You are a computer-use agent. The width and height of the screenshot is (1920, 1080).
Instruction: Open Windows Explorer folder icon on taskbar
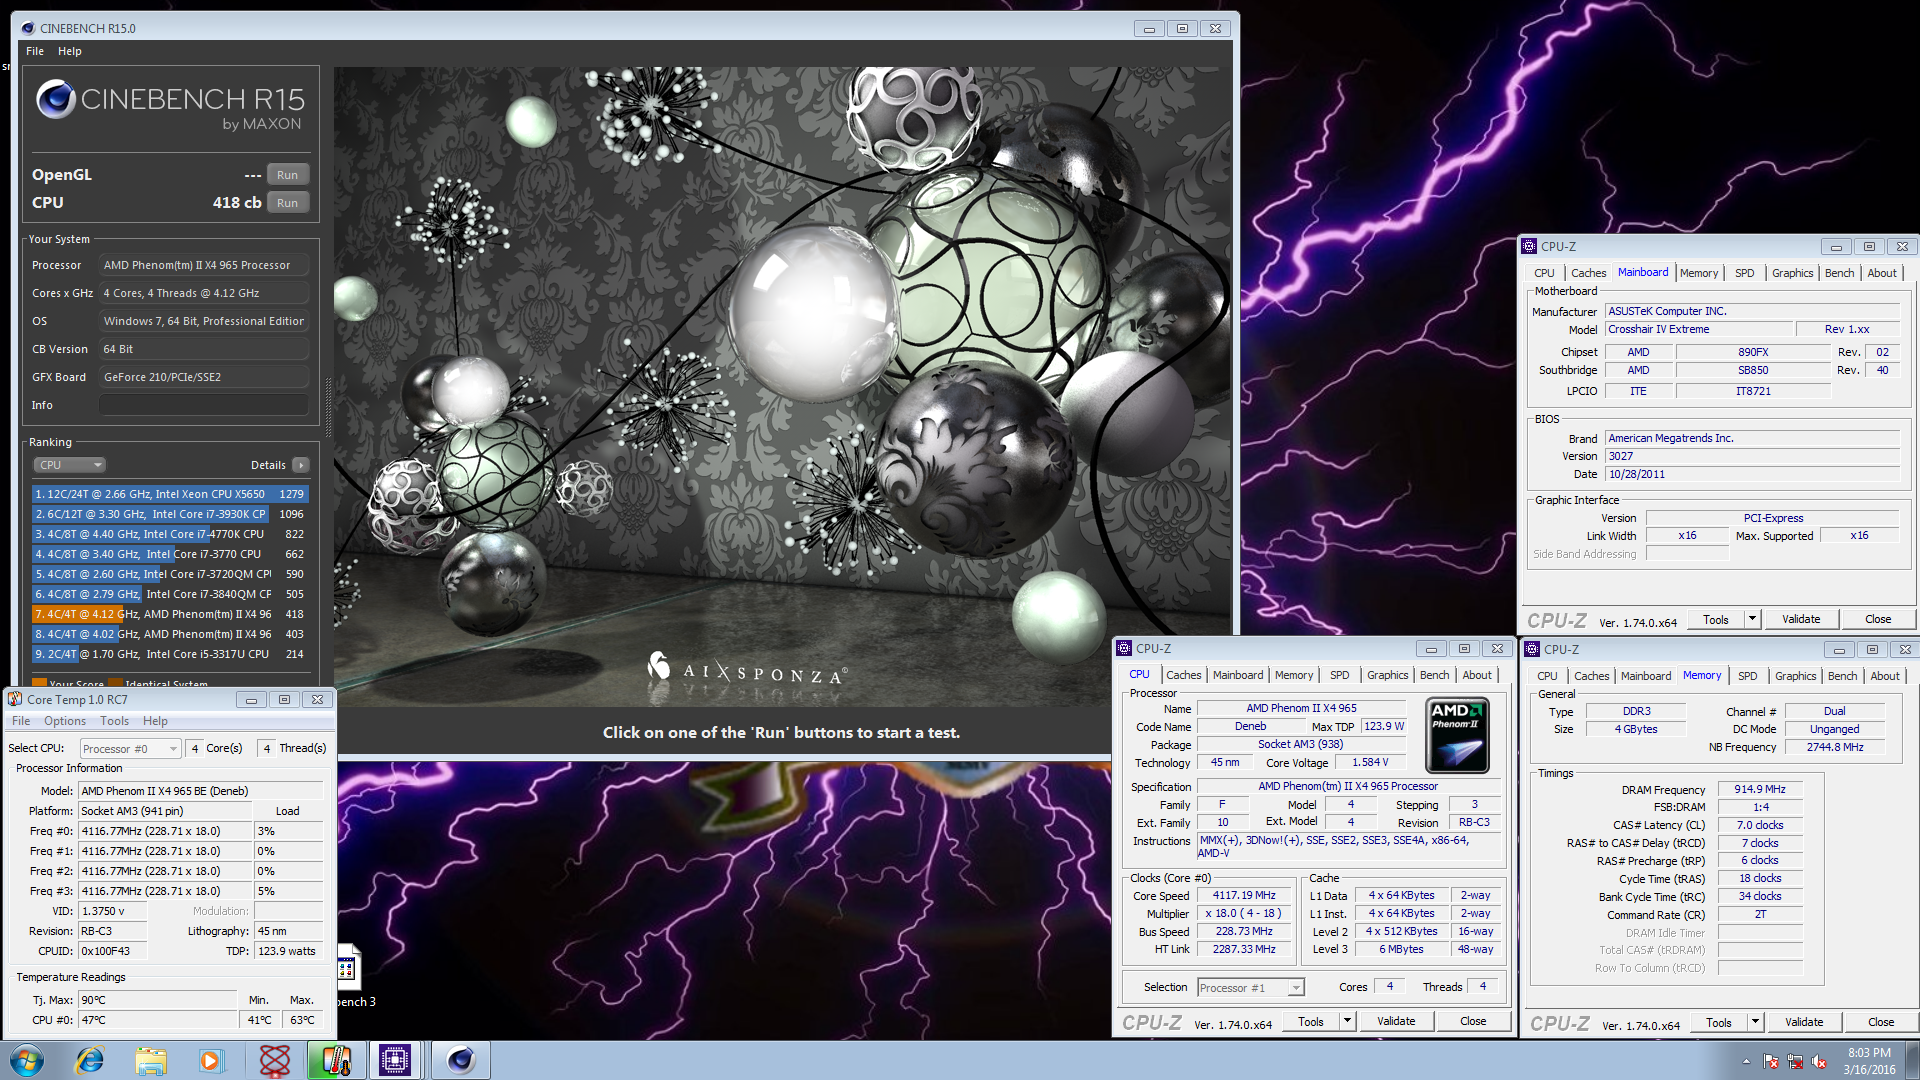pos(151,1060)
